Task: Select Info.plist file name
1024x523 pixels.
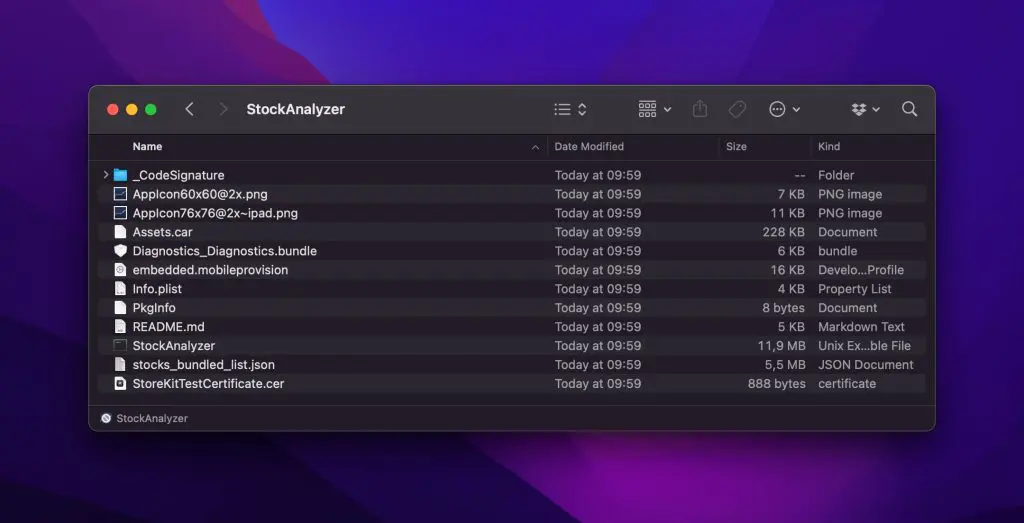Action: (x=157, y=289)
